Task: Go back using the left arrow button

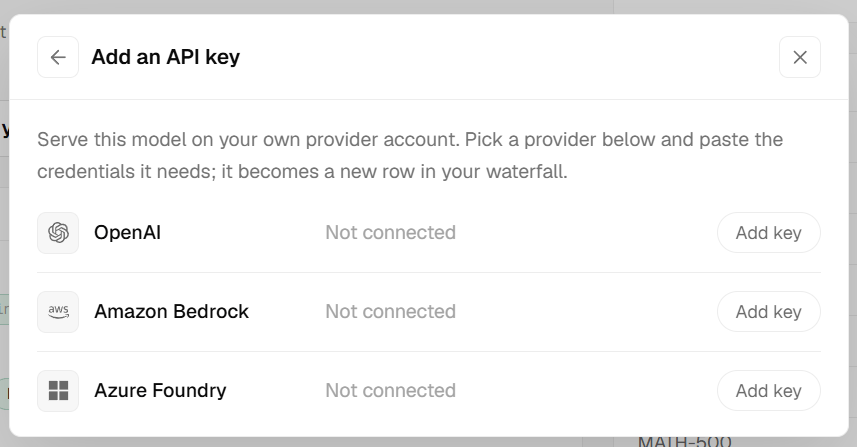Action: click(x=58, y=57)
